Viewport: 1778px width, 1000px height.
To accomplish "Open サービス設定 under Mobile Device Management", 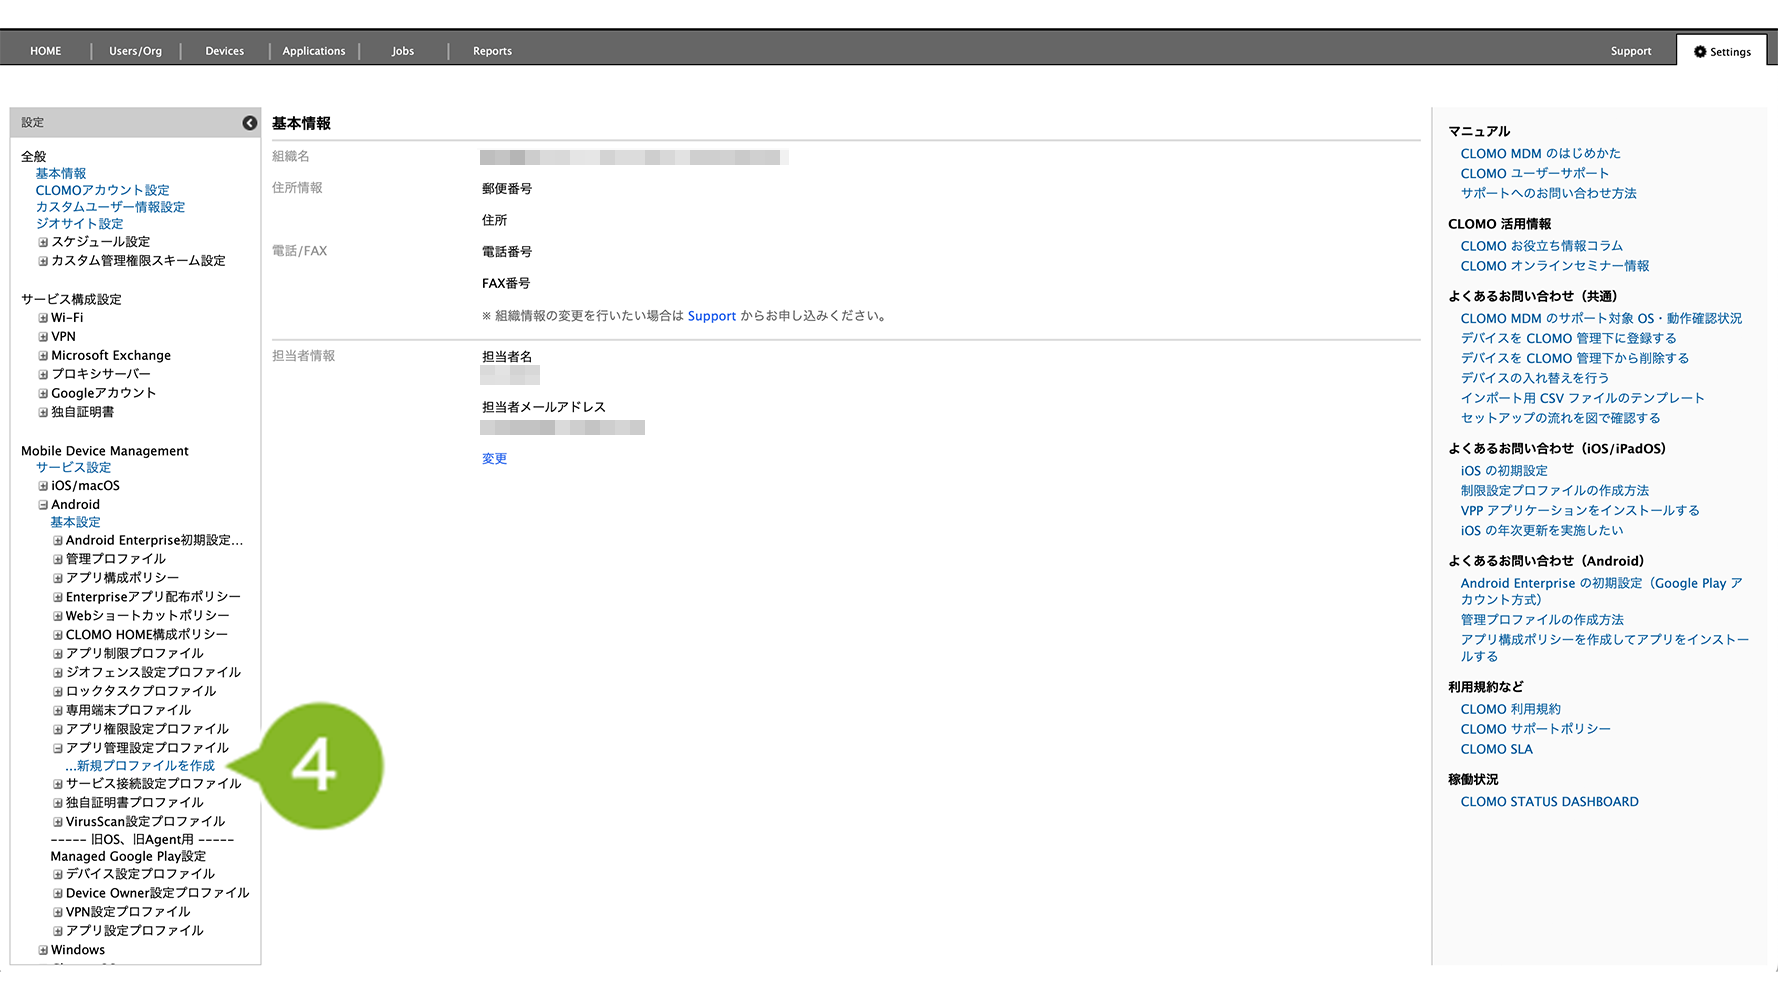I will 74,468.
